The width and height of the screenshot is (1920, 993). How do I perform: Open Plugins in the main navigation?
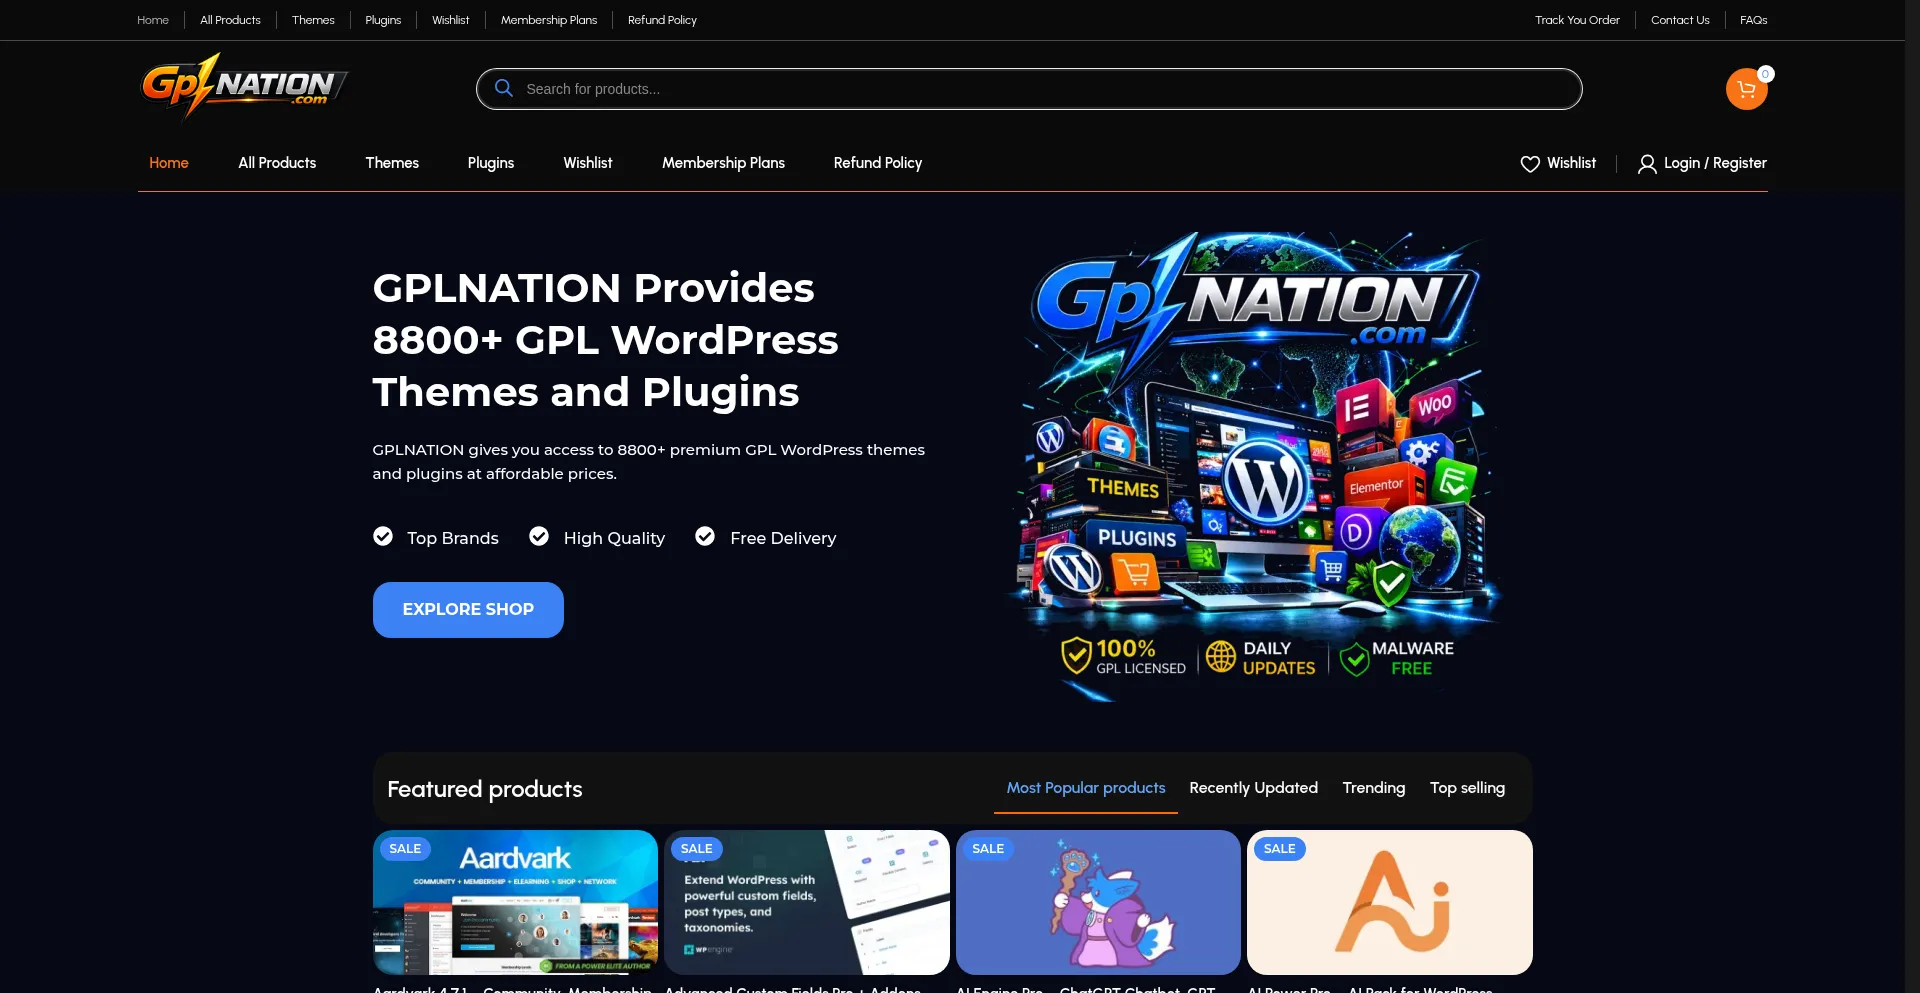click(x=491, y=163)
